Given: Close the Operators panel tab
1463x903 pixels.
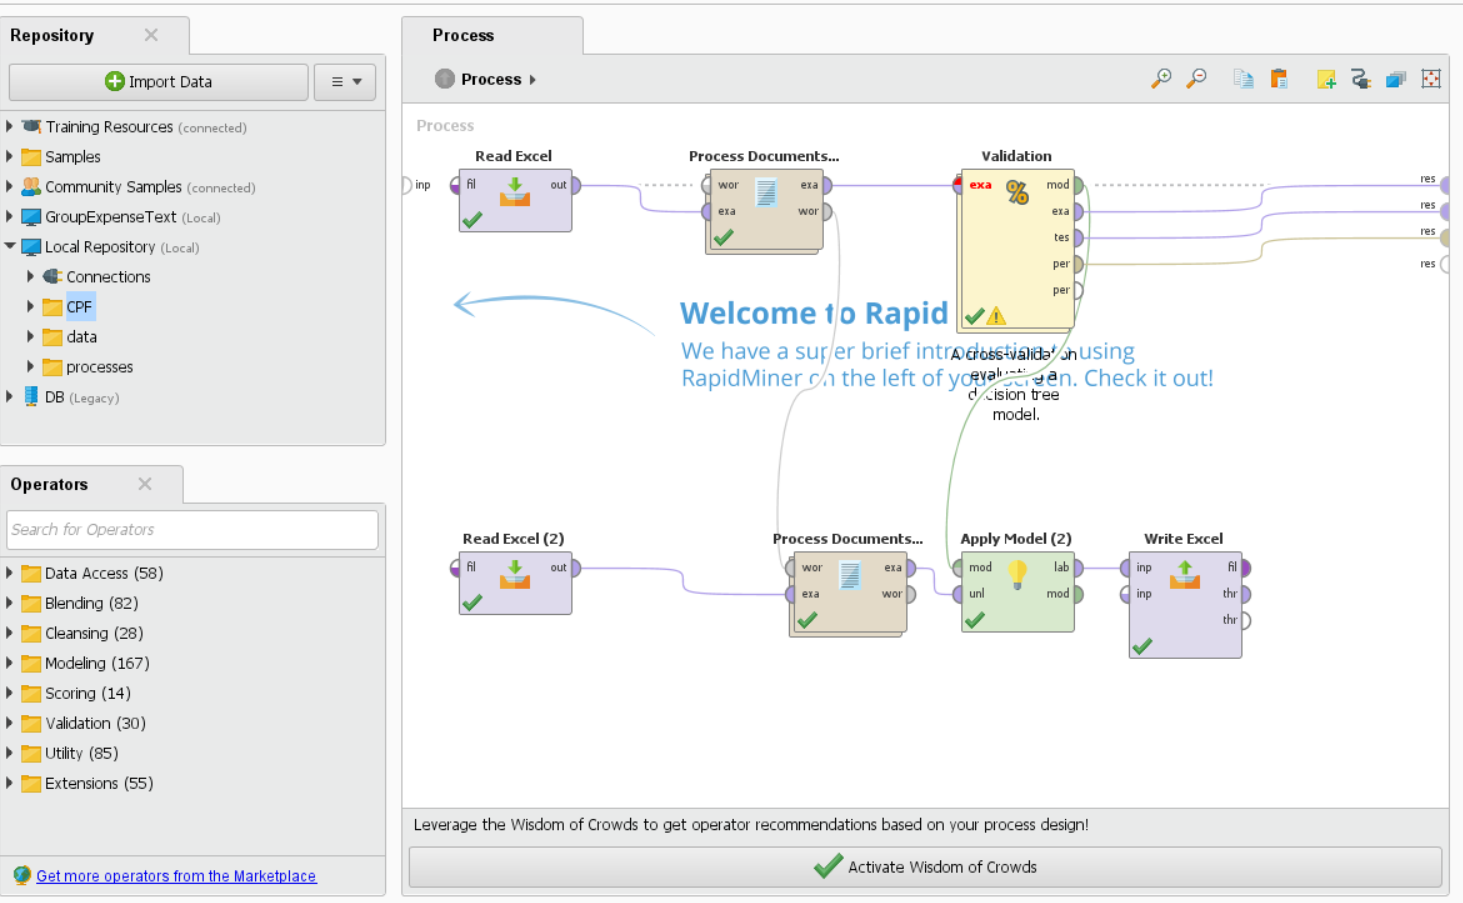Looking at the screenshot, I should (x=145, y=484).
